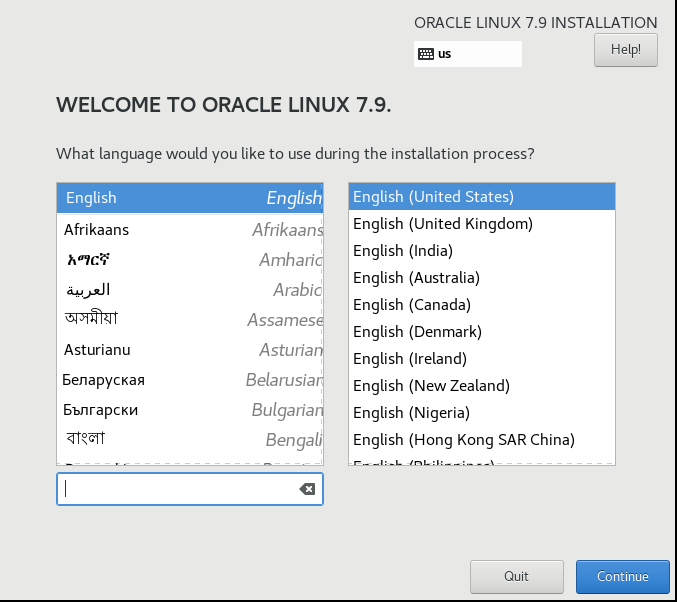677x602 pixels.
Task: Select English (United States) locale
Action: [482, 197]
